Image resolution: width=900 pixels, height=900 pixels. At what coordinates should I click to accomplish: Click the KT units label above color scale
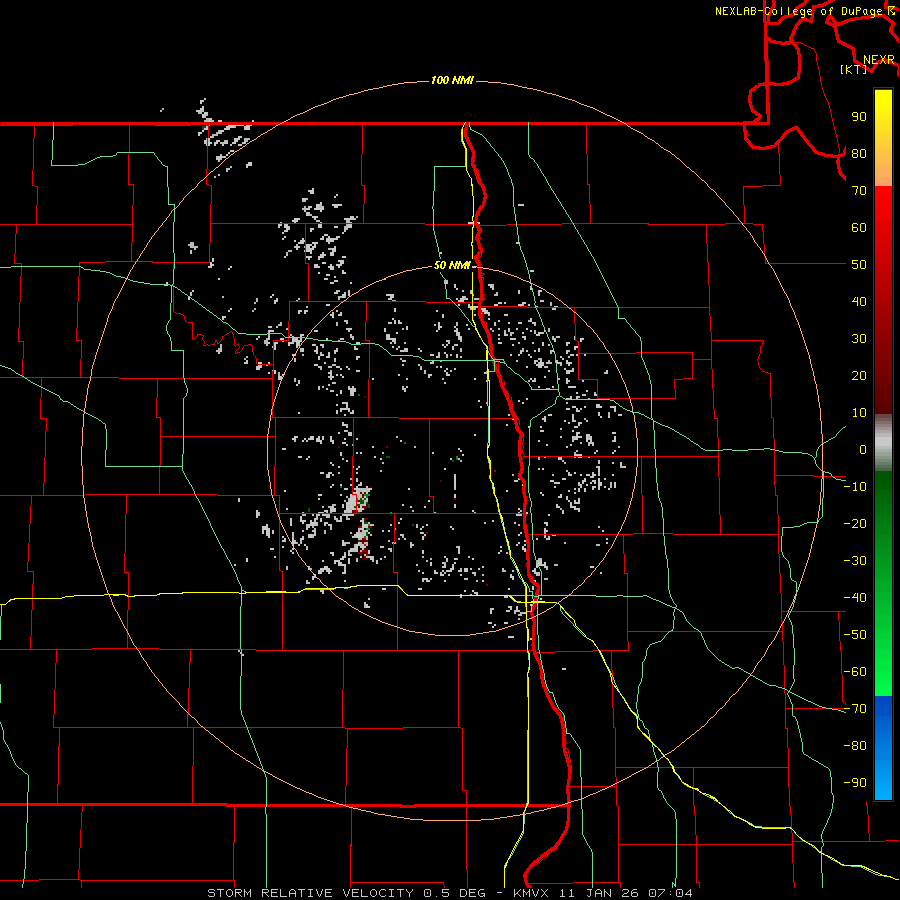[x=854, y=69]
